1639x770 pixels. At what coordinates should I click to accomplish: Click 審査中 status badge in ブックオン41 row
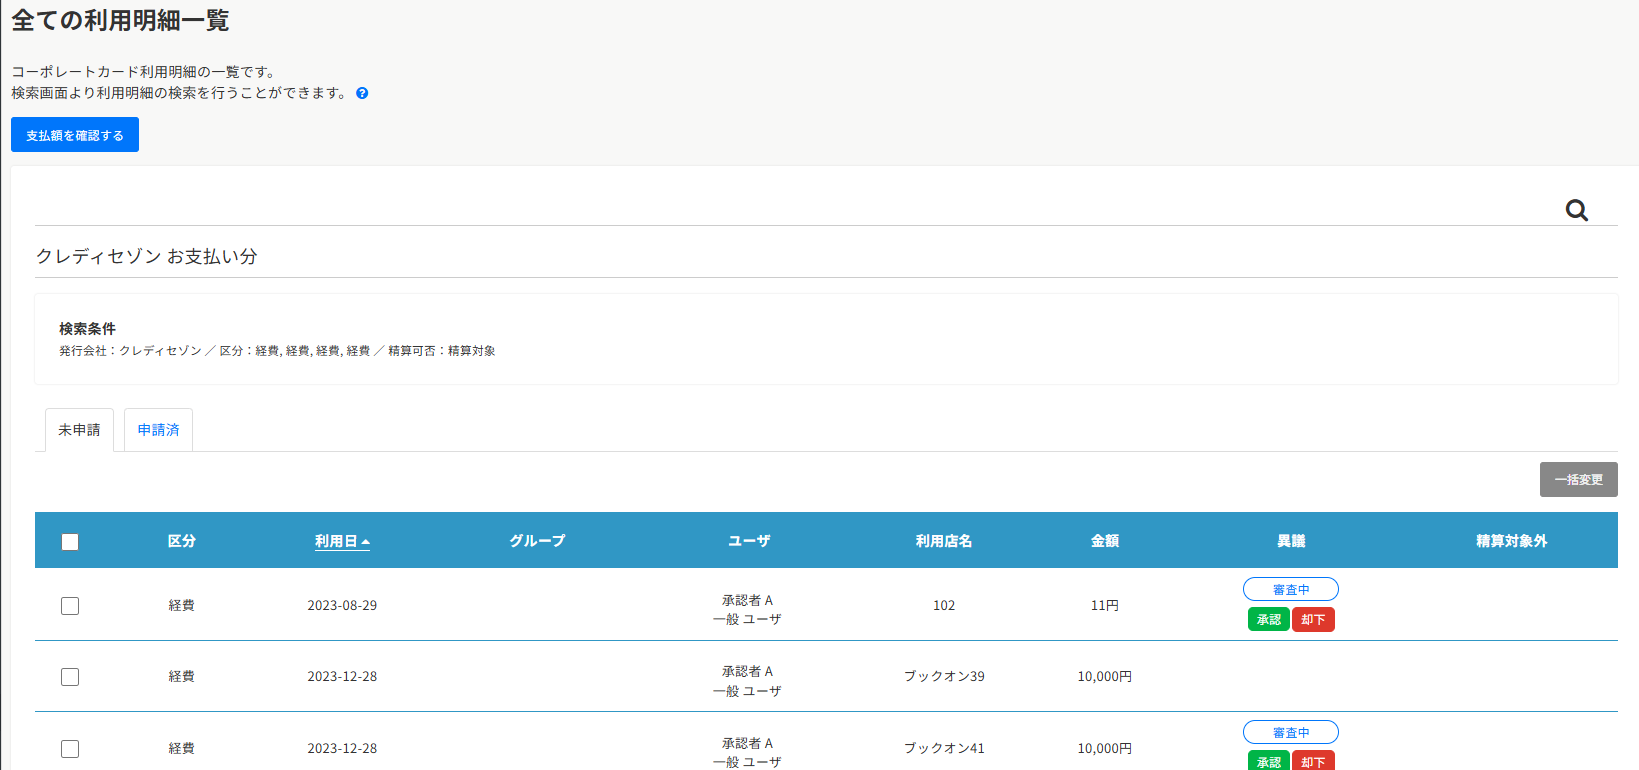1290,733
